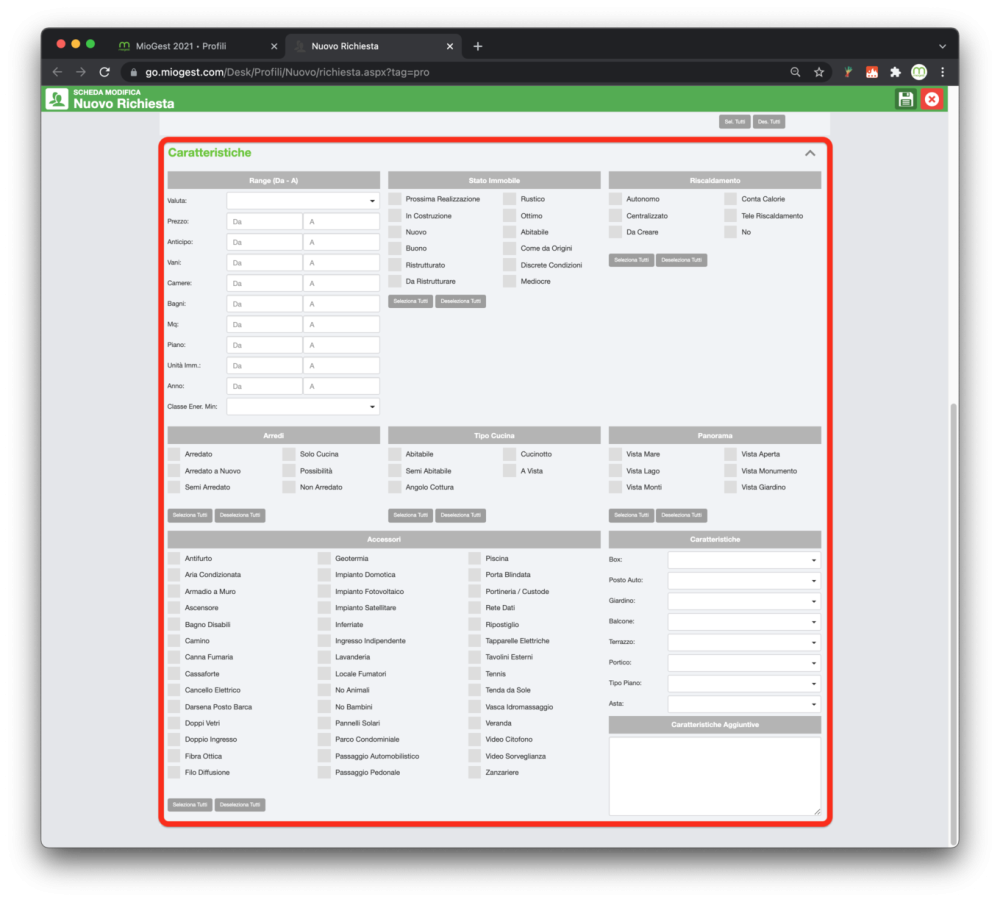Click the Sel. Tutti button at top

pyautogui.click(x=735, y=122)
